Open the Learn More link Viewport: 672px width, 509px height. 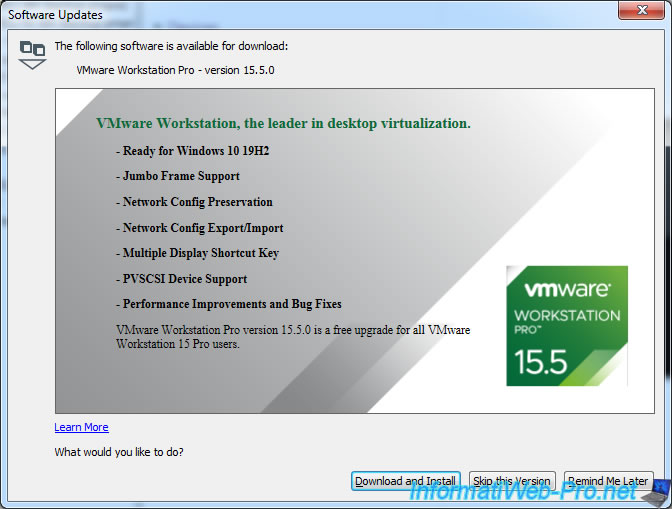tap(81, 427)
